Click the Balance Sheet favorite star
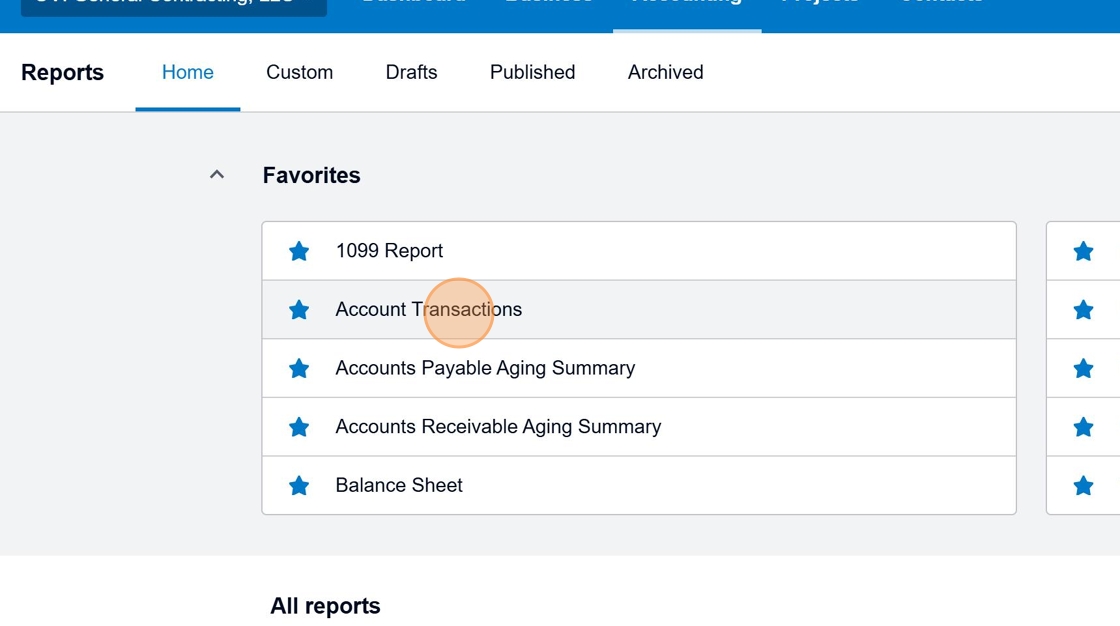 tap(299, 486)
